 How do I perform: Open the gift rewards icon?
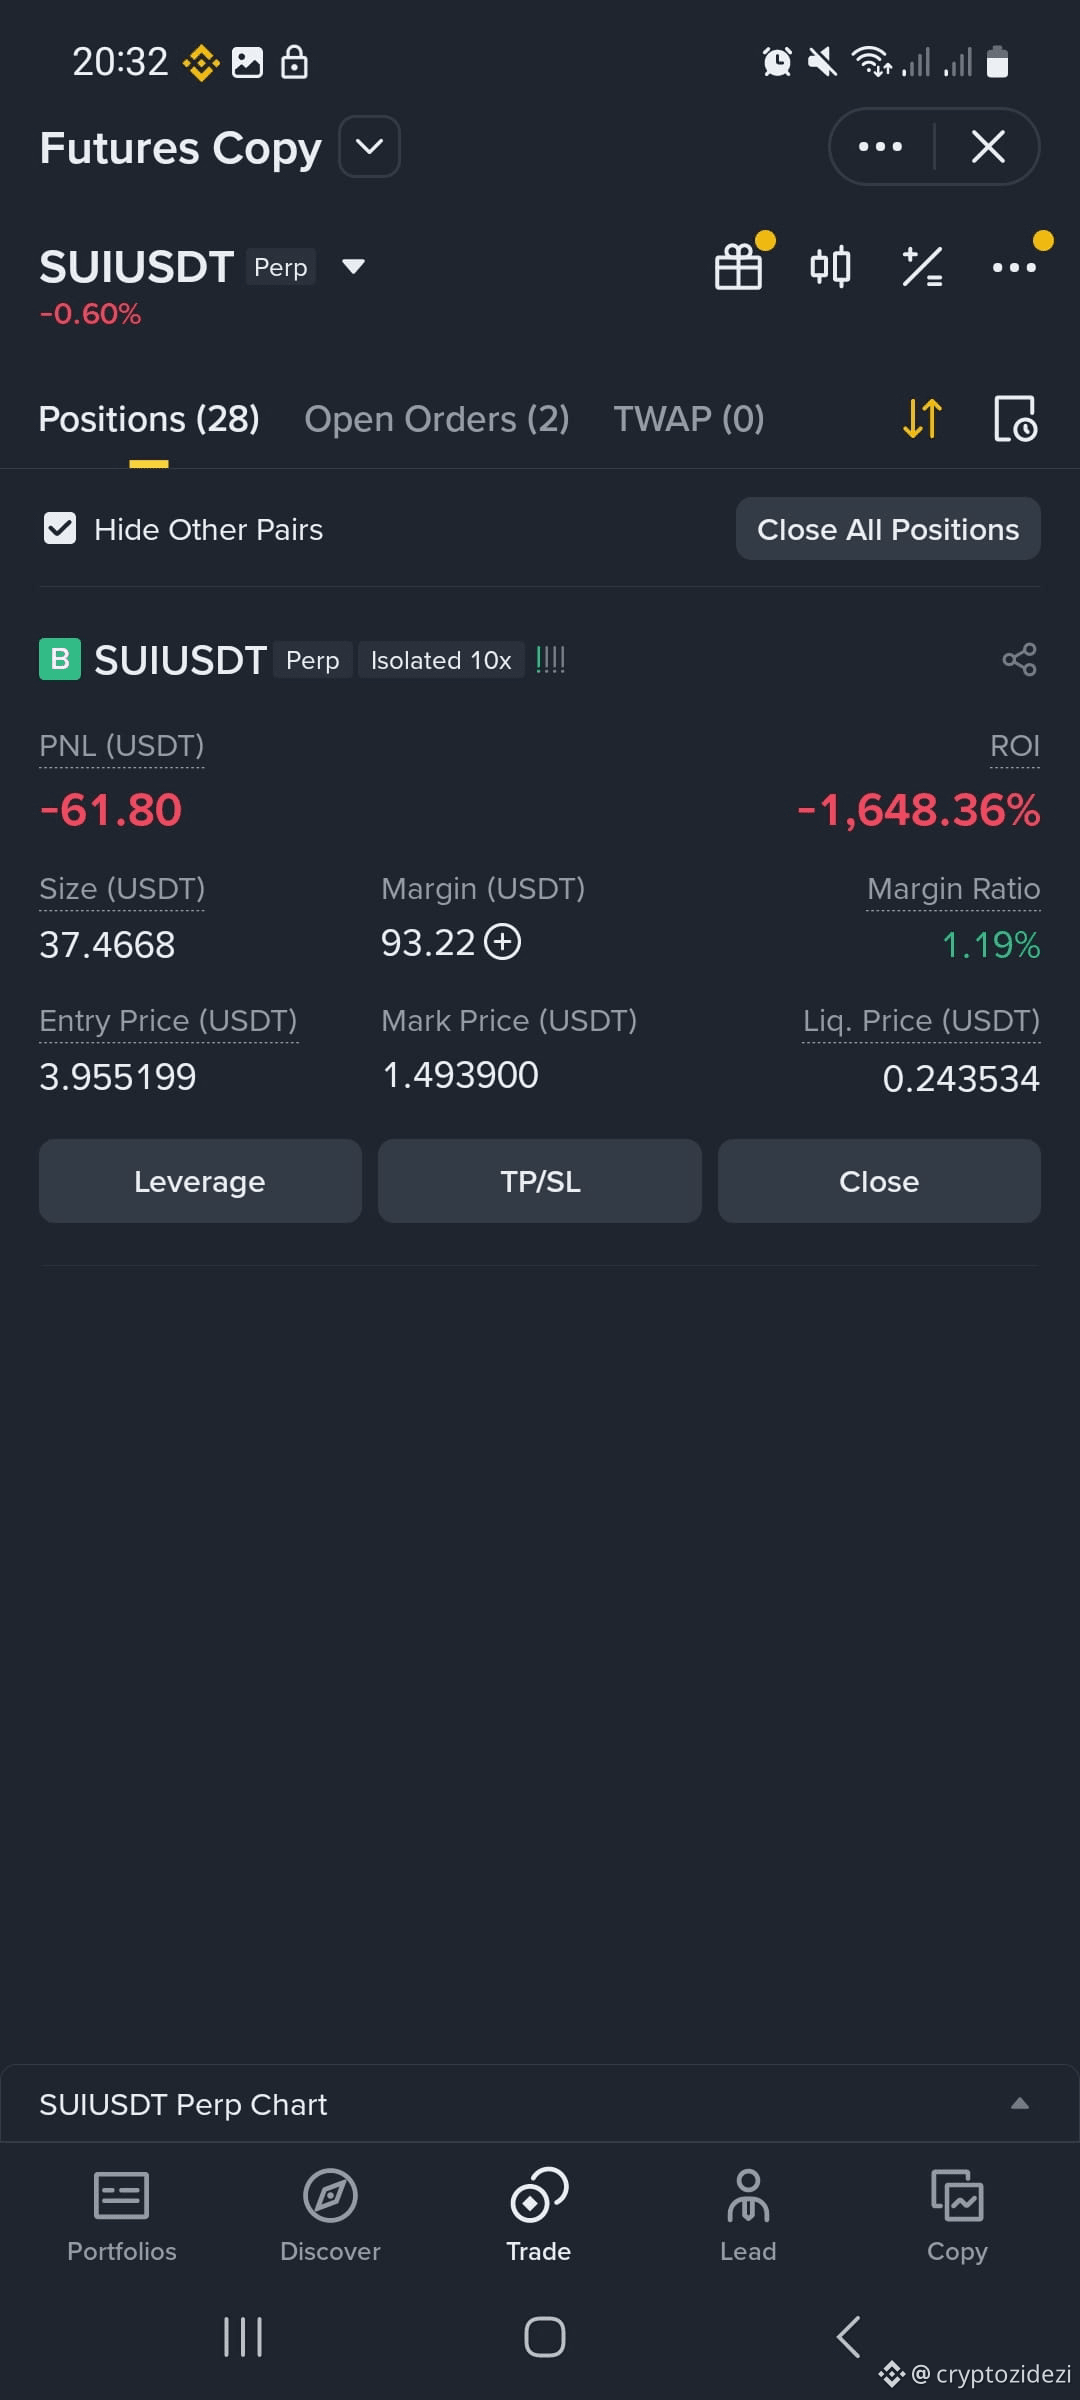(x=739, y=267)
